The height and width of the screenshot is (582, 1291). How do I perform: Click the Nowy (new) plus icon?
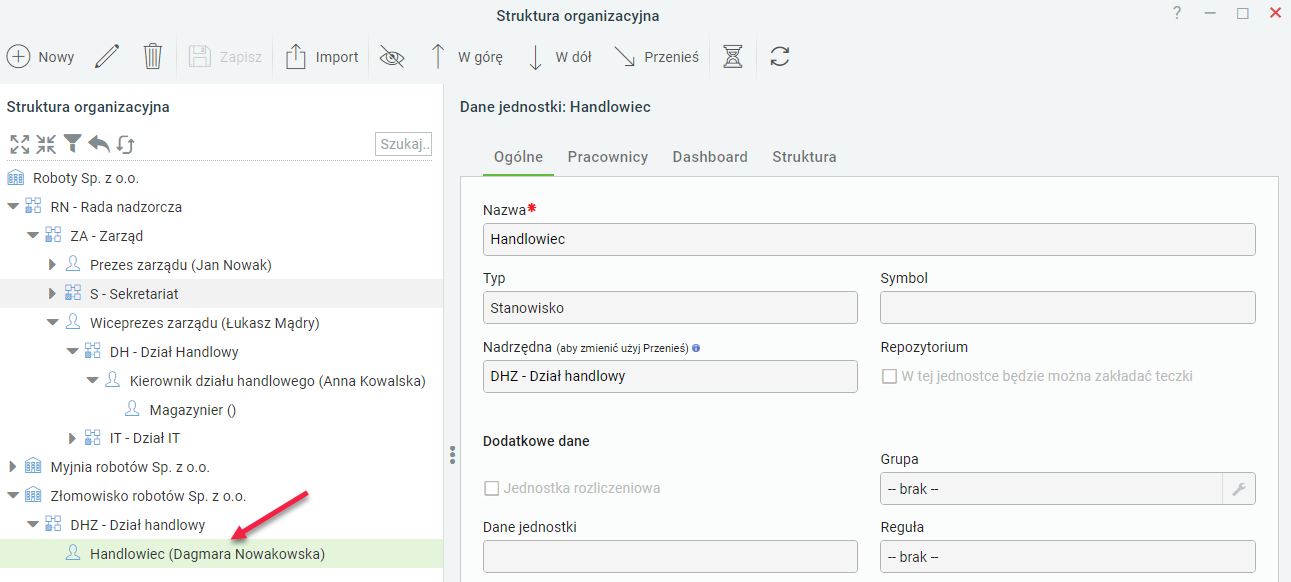click(x=18, y=57)
